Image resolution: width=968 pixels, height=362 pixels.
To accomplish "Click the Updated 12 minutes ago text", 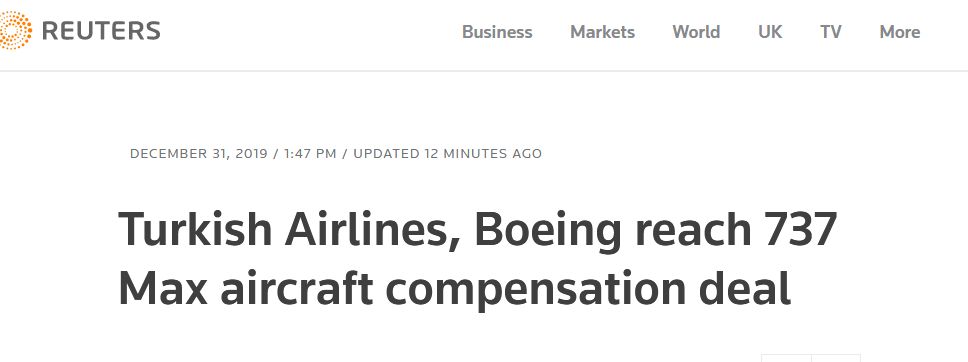I will [448, 154].
